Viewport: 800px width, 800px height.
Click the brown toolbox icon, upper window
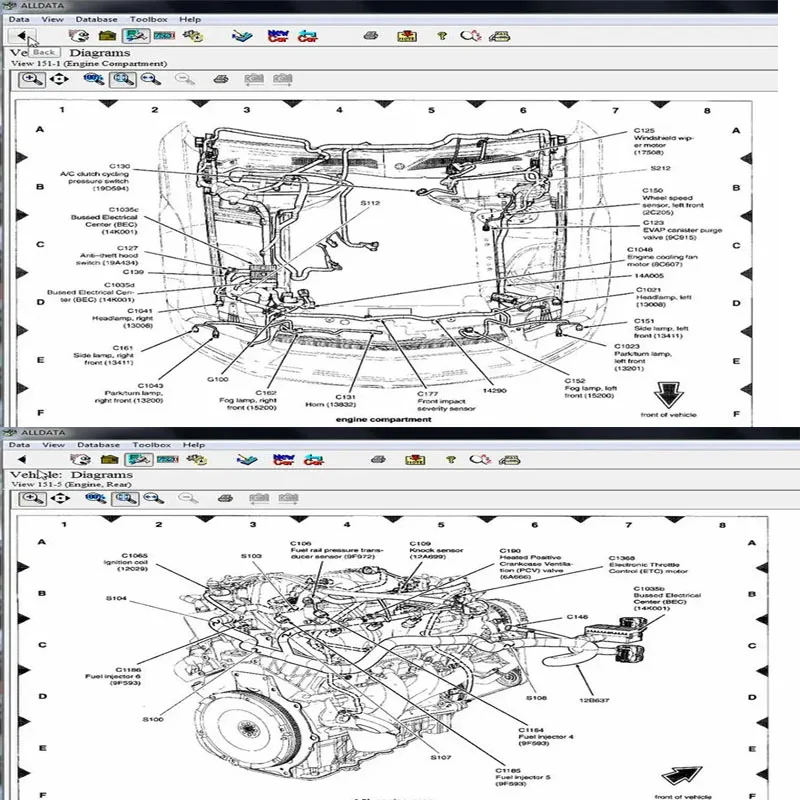pos(107,36)
